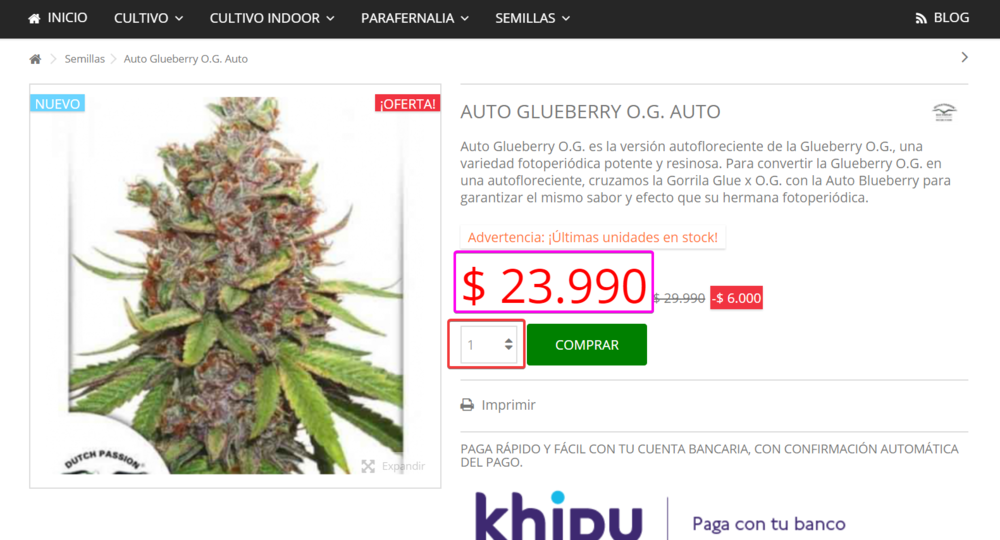Click the Dutch Passion manufacturer logo
The image size is (1000, 540).
[x=944, y=112]
